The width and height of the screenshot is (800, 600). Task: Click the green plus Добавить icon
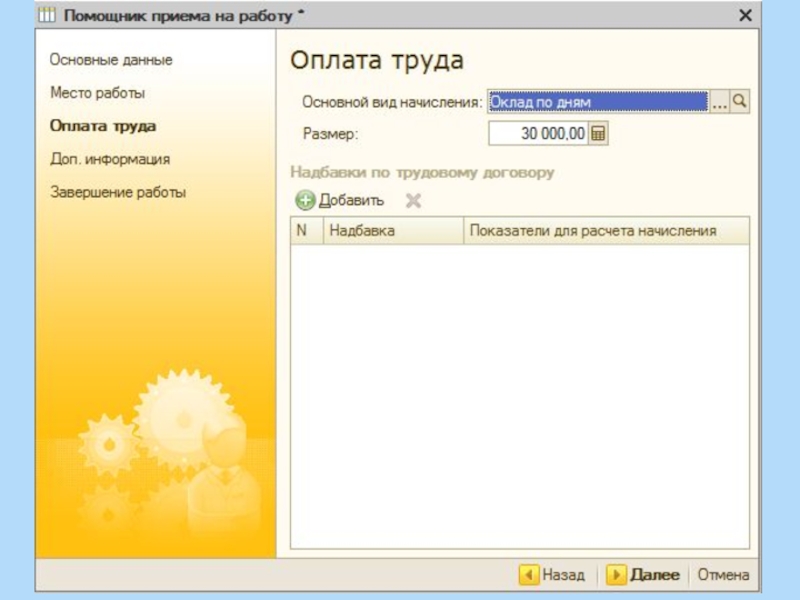coord(305,201)
